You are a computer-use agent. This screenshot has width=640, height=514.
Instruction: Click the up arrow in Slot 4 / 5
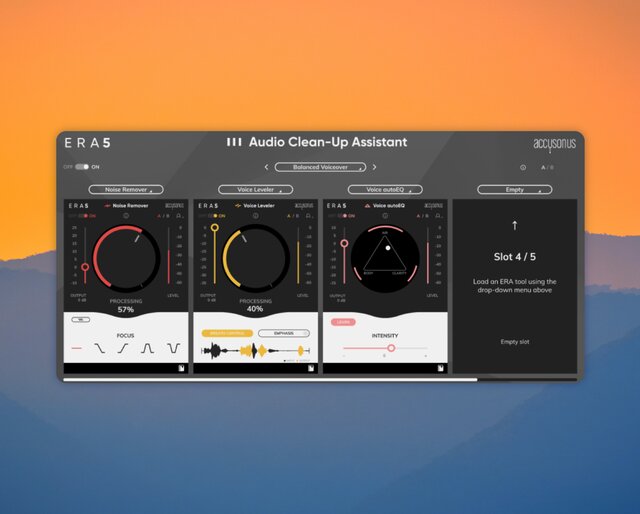pos(515,225)
